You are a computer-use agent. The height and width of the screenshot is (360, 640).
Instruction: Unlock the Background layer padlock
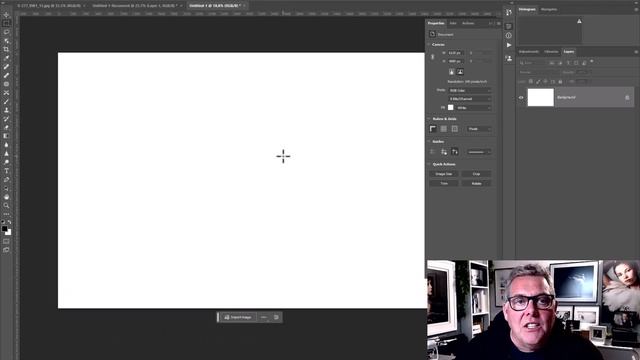coord(627,98)
